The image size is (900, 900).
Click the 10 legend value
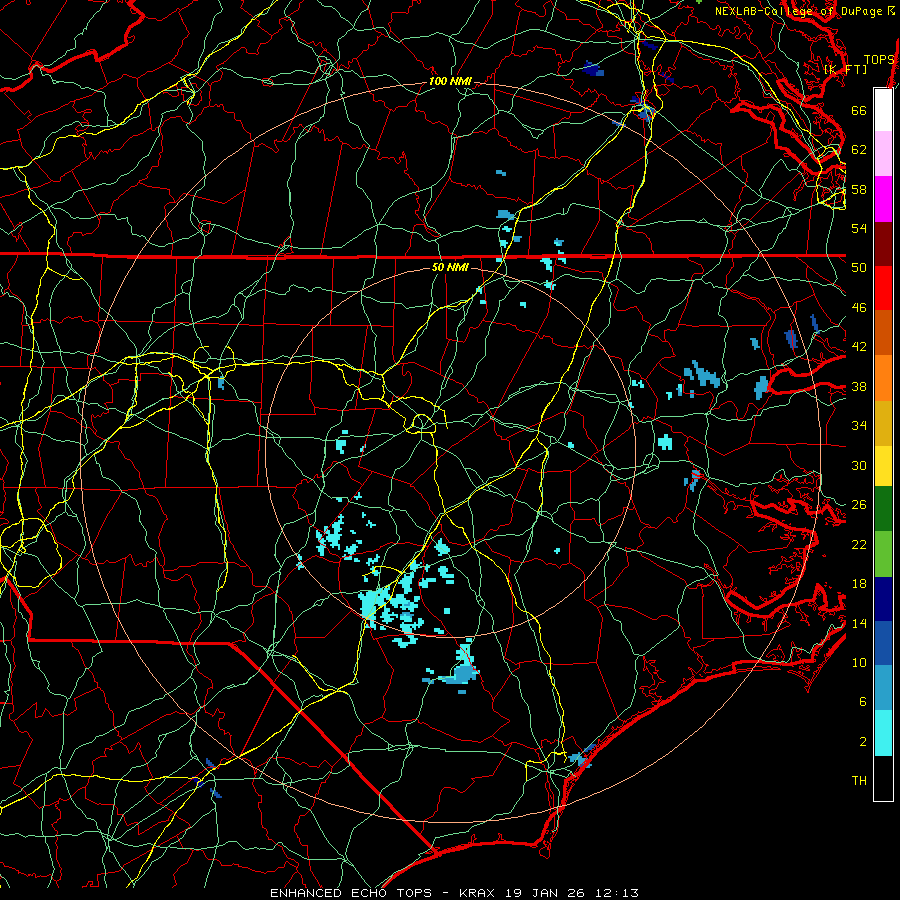click(859, 663)
